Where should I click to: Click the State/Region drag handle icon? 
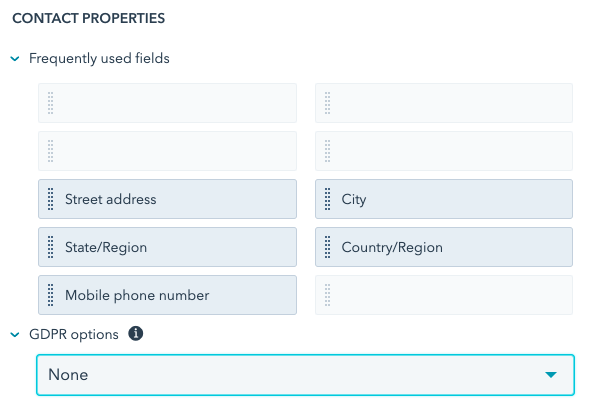50,247
